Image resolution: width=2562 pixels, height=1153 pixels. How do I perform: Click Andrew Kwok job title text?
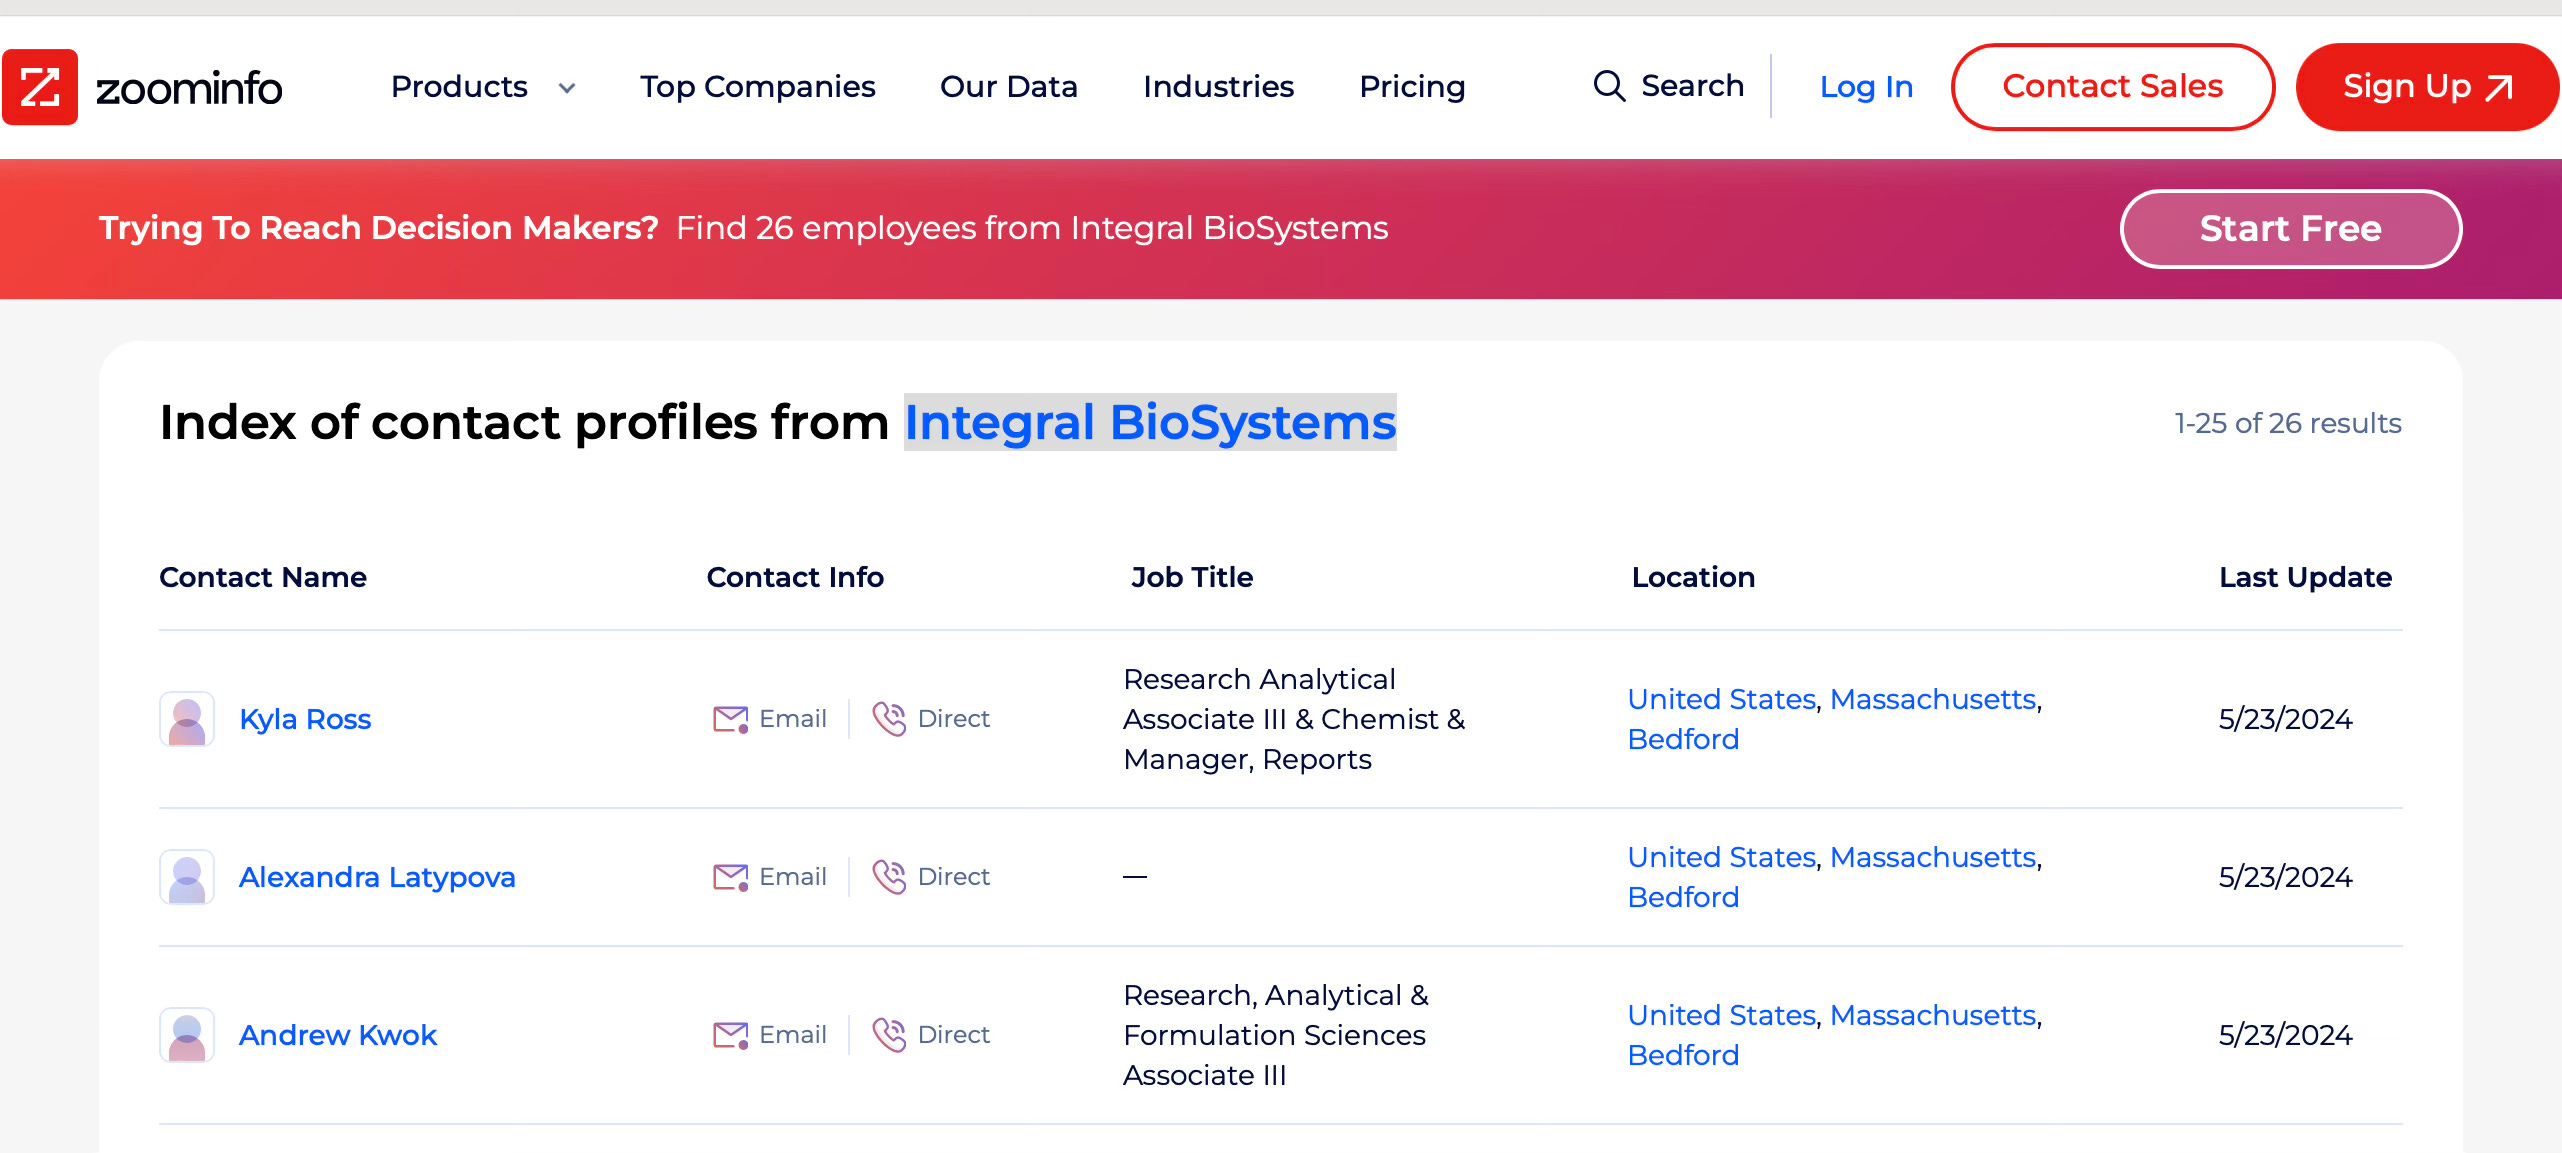(x=1276, y=1035)
